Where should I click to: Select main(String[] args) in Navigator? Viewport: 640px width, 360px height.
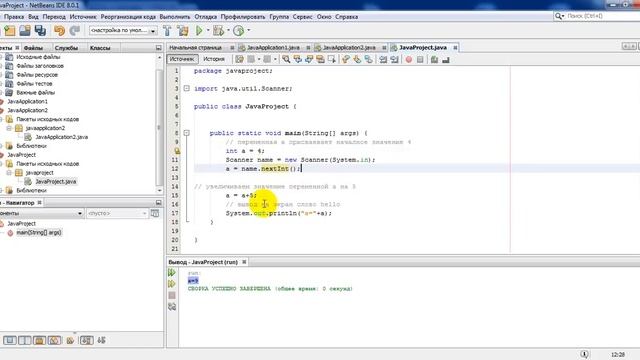pyautogui.click(x=39, y=233)
